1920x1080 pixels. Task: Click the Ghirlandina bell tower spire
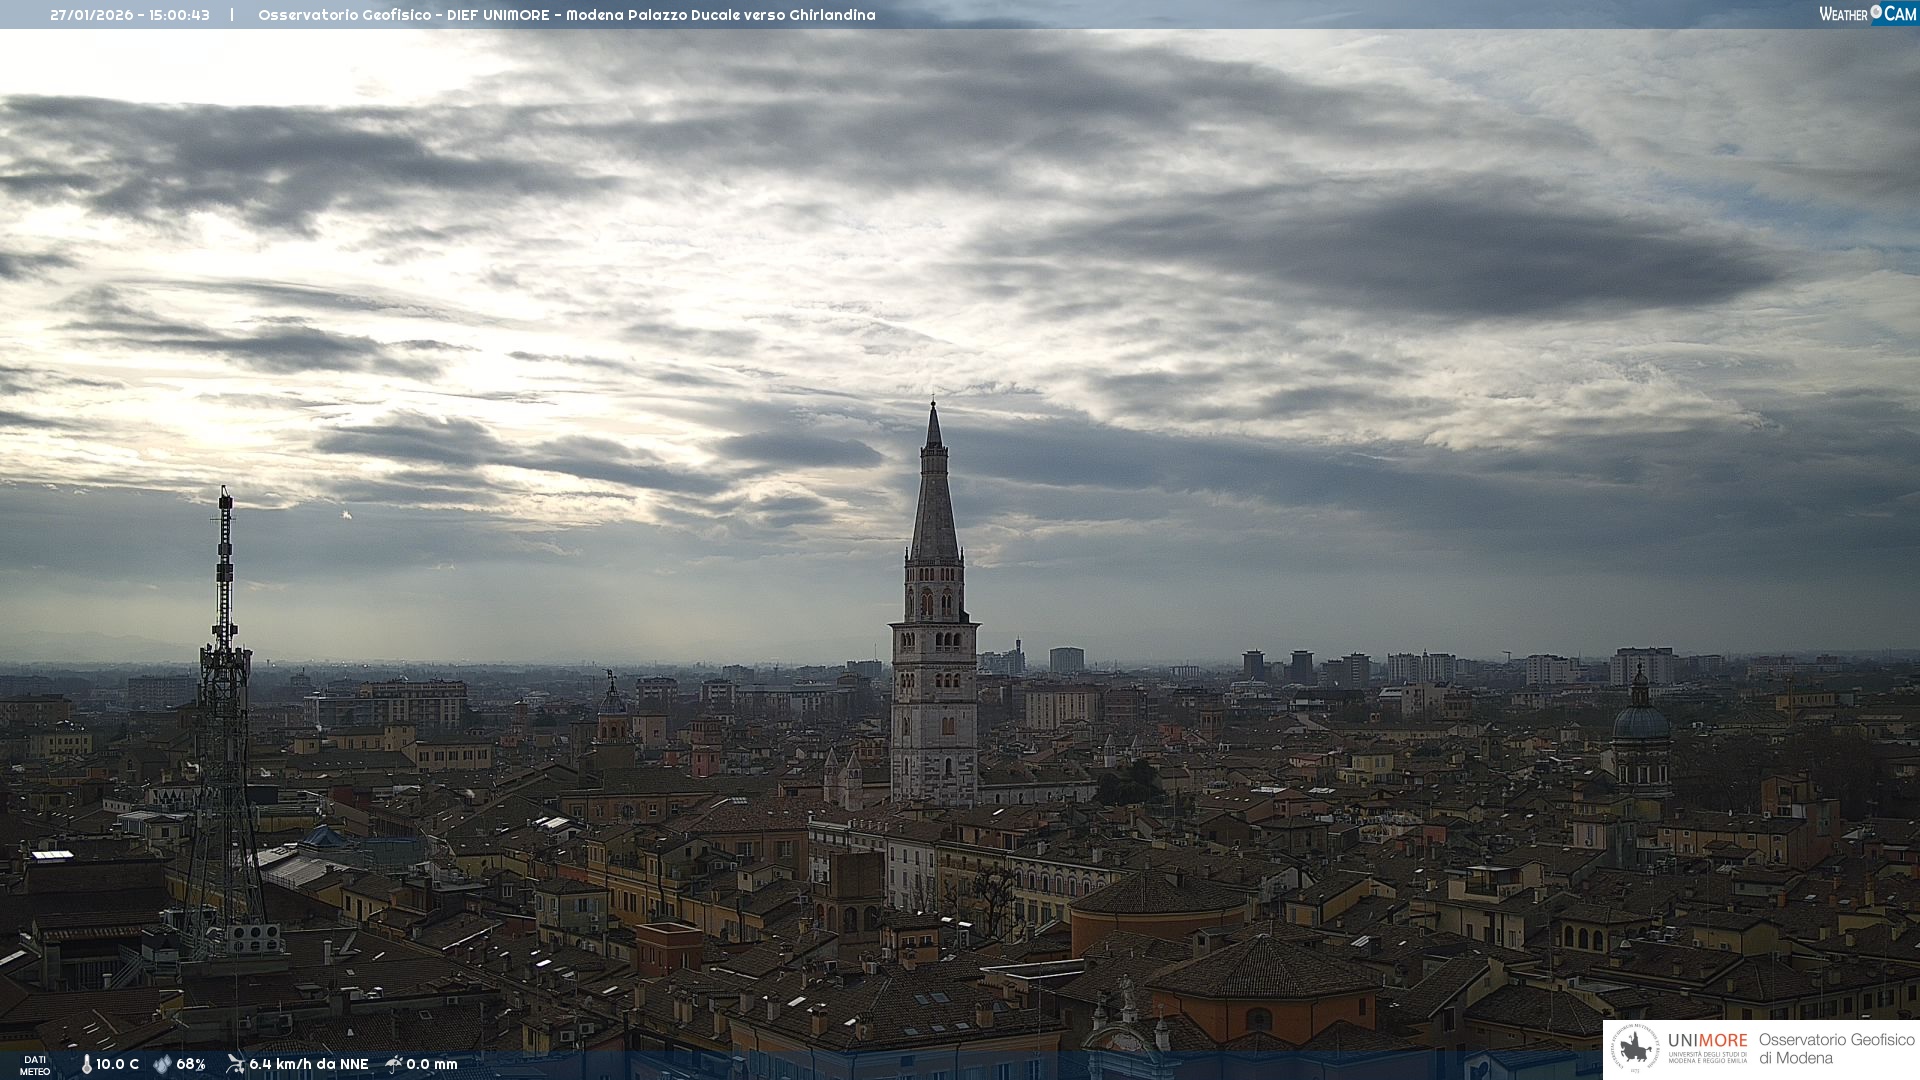pyautogui.click(x=934, y=500)
